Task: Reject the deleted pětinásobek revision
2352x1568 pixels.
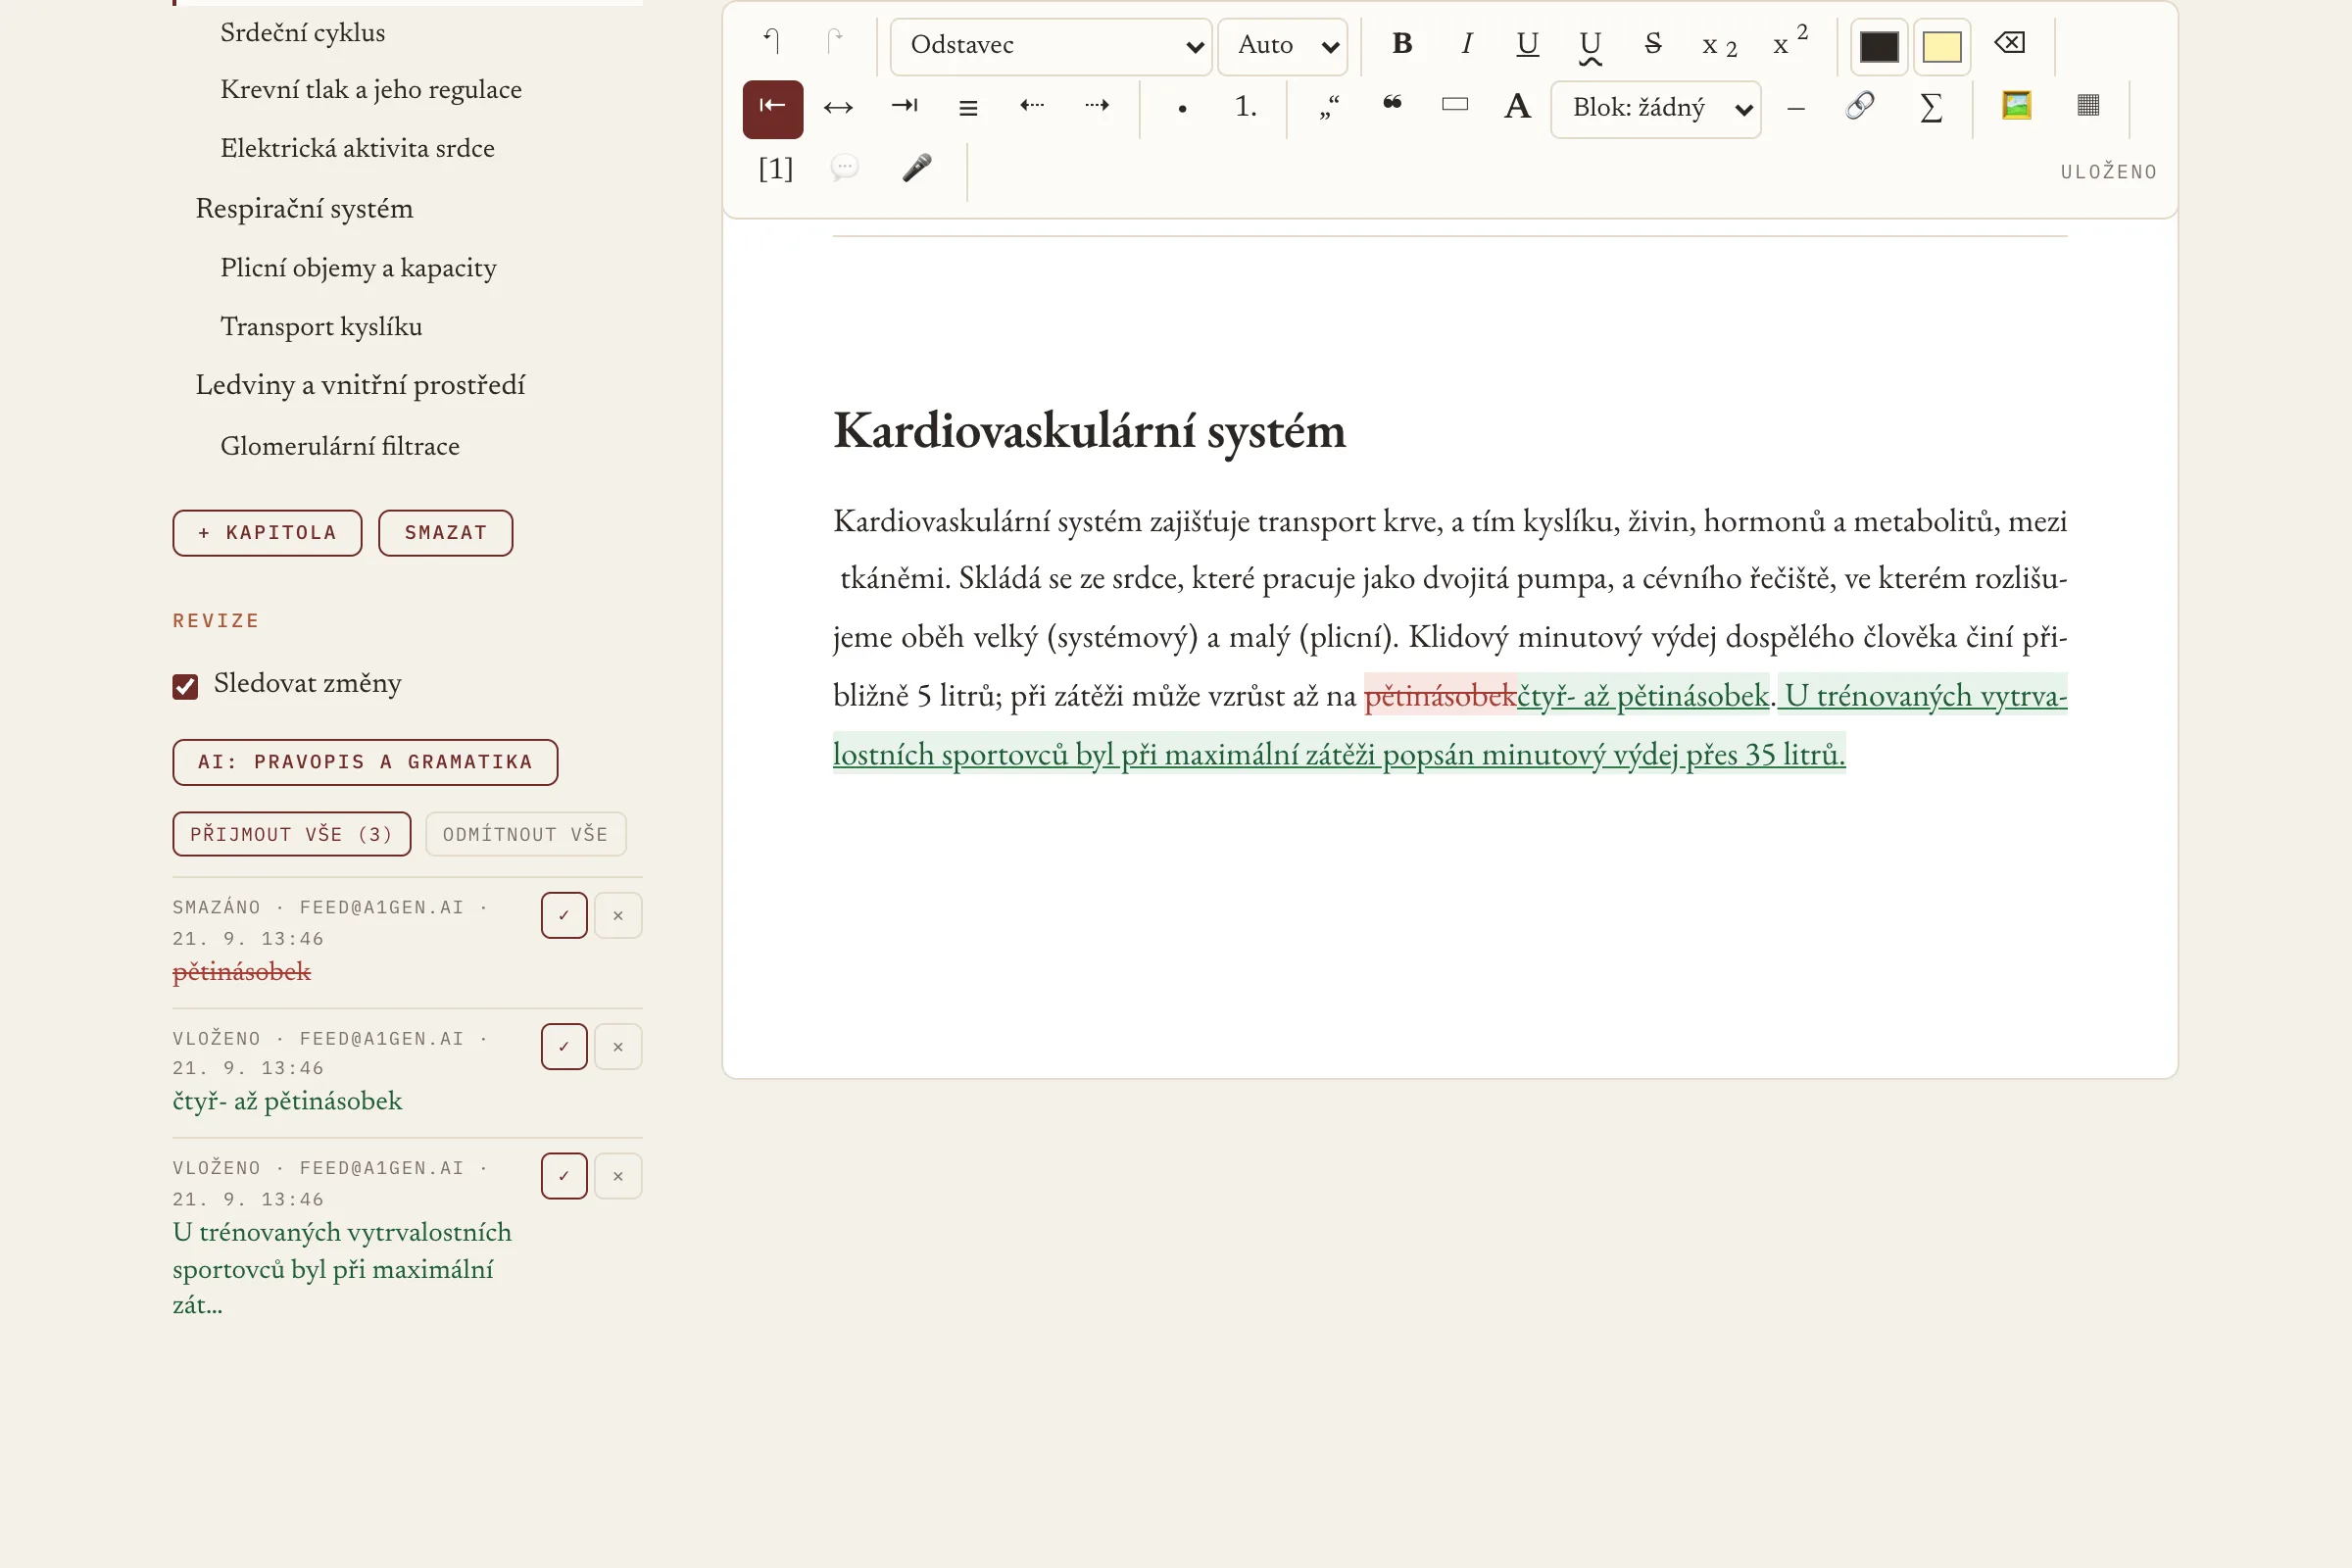Action: point(618,916)
